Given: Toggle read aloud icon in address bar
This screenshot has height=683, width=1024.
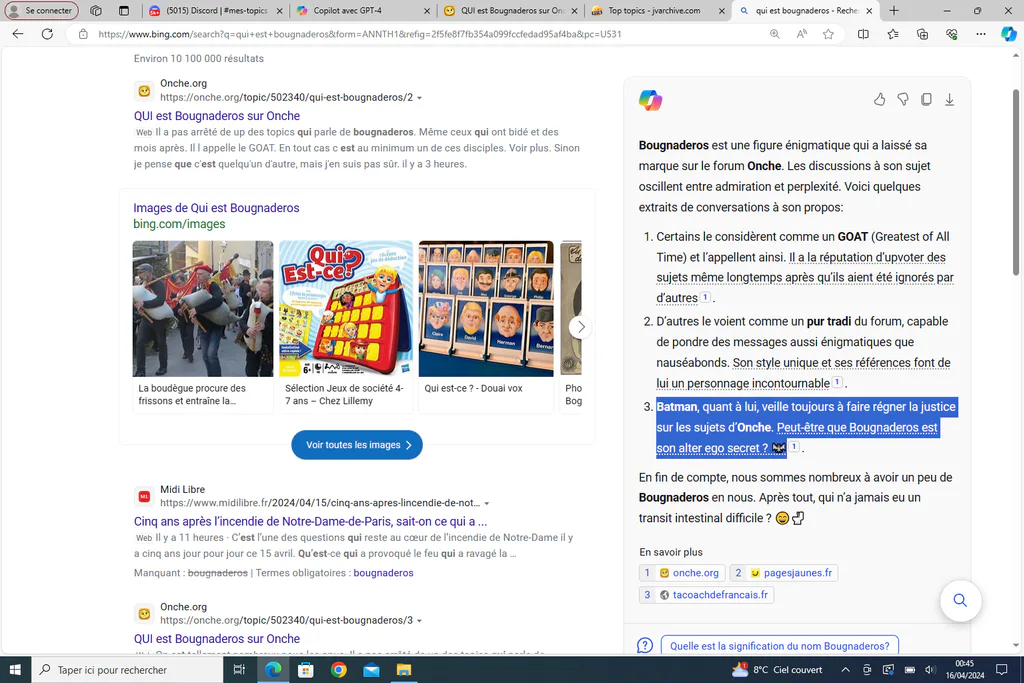Looking at the screenshot, I should pyautogui.click(x=801, y=34).
